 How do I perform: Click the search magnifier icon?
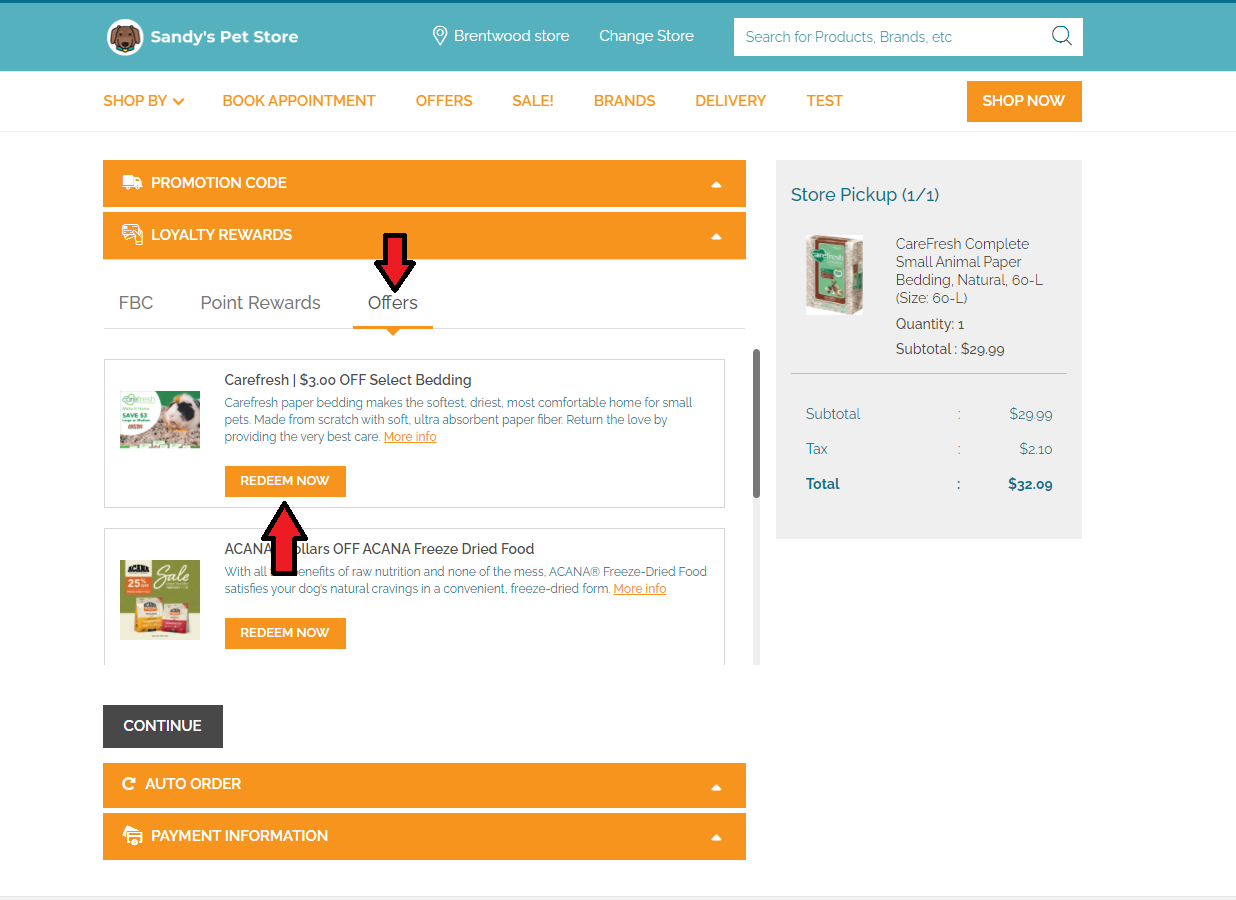[1061, 37]
